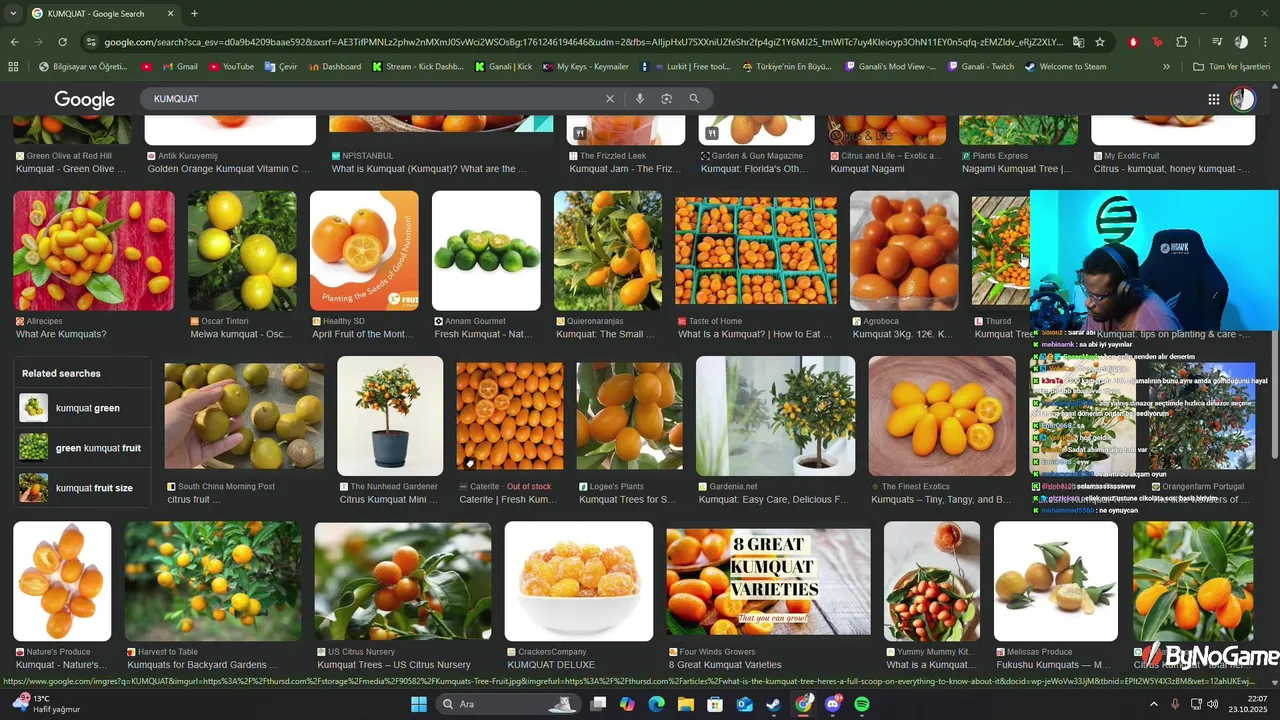Open Spotify from taskbar
Viewport: 1280px width, 720px height.
tap(862, 704)
